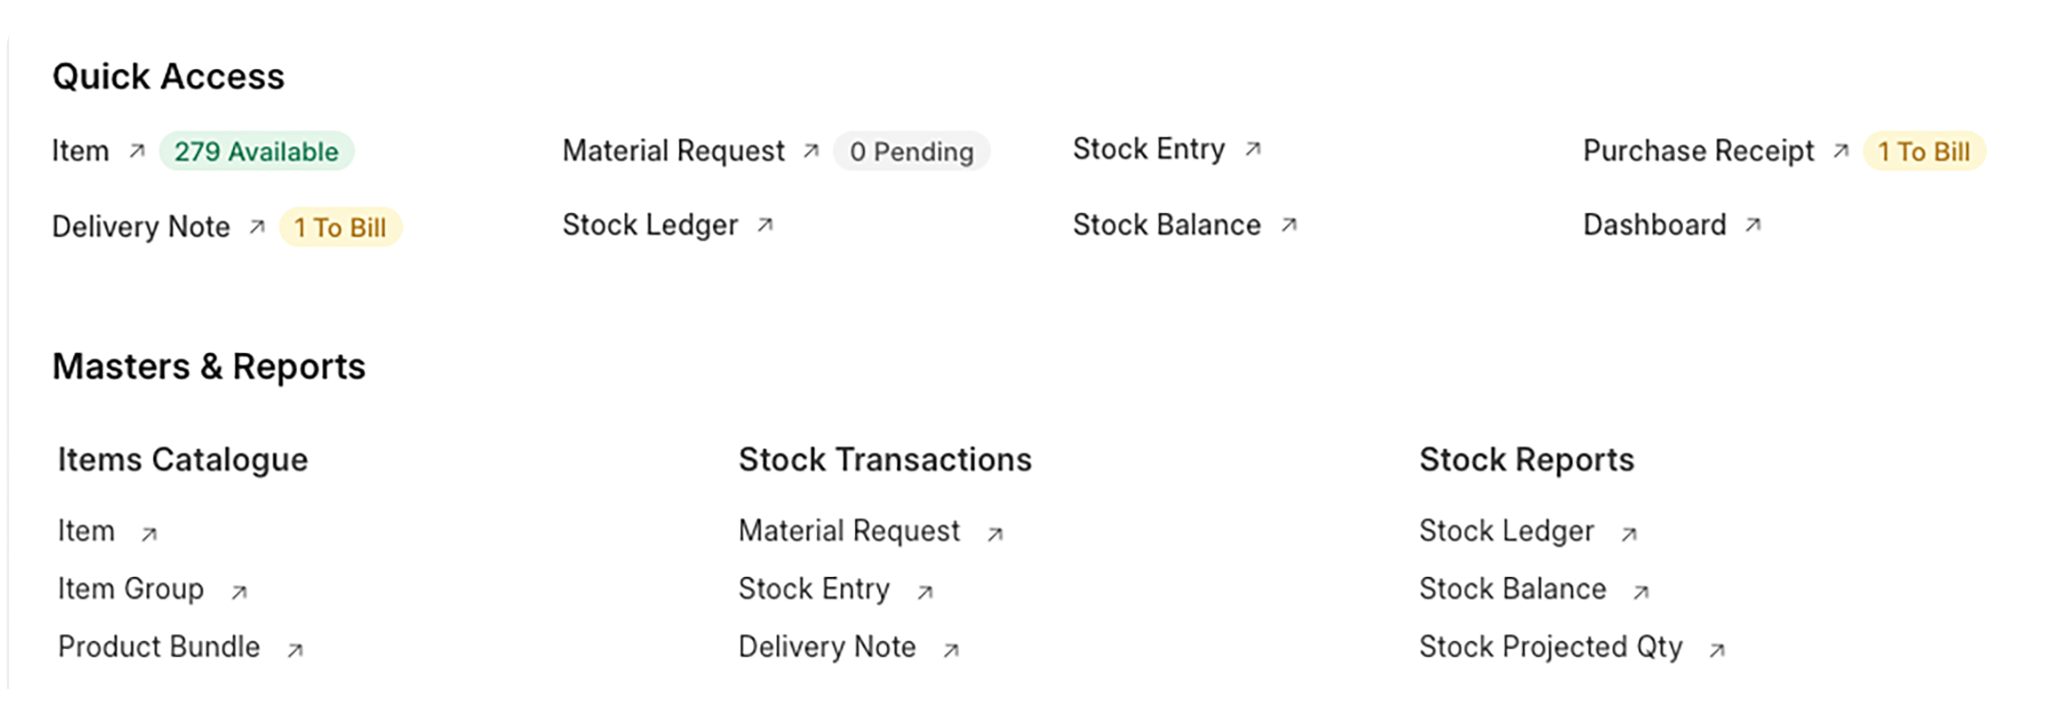Open Delivery Note shortcut in Quick Access
The width and height of the screenshot is (2051, 725).
(141, 227)
